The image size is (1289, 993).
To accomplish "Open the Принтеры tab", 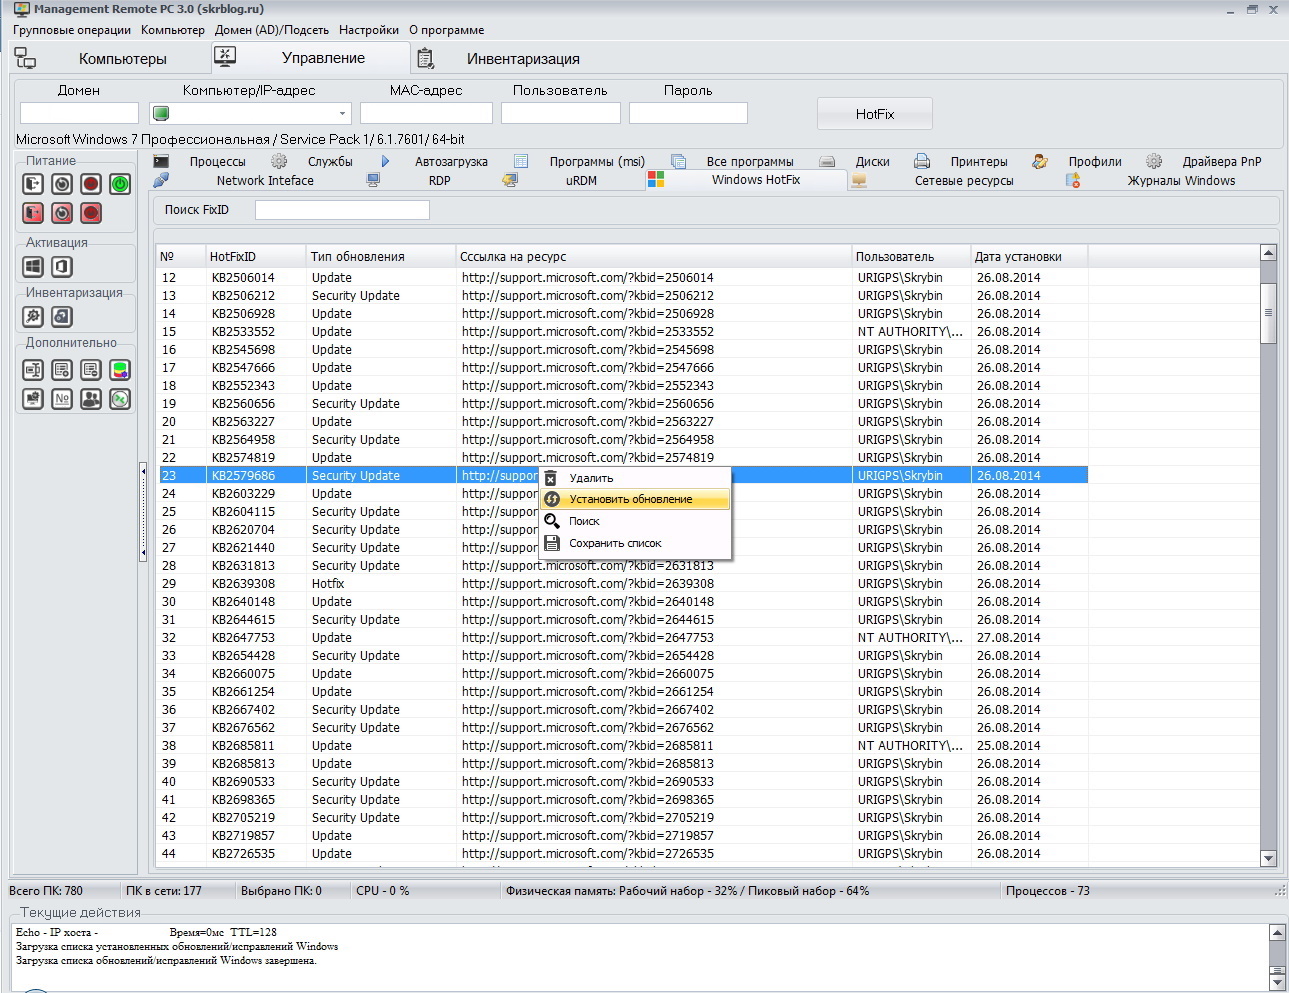I will click(979, 161).
